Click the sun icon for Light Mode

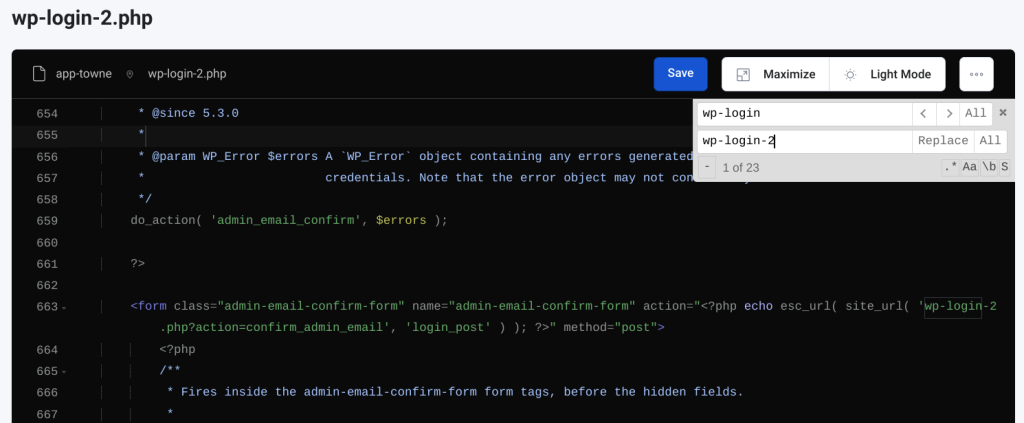850,74
